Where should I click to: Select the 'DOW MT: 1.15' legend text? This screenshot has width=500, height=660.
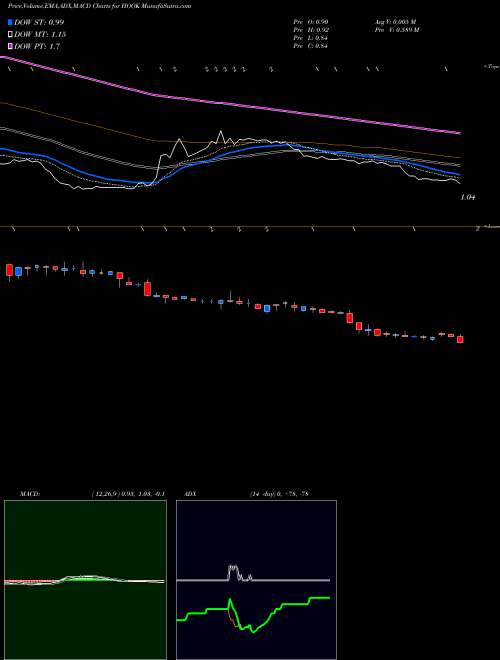click(x=40, y=35)
